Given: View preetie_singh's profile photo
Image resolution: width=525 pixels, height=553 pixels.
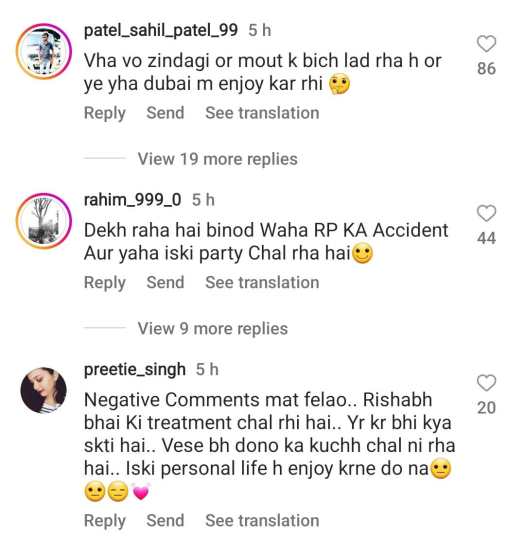Looking at the screenshot, I should (x=44, y=390).
